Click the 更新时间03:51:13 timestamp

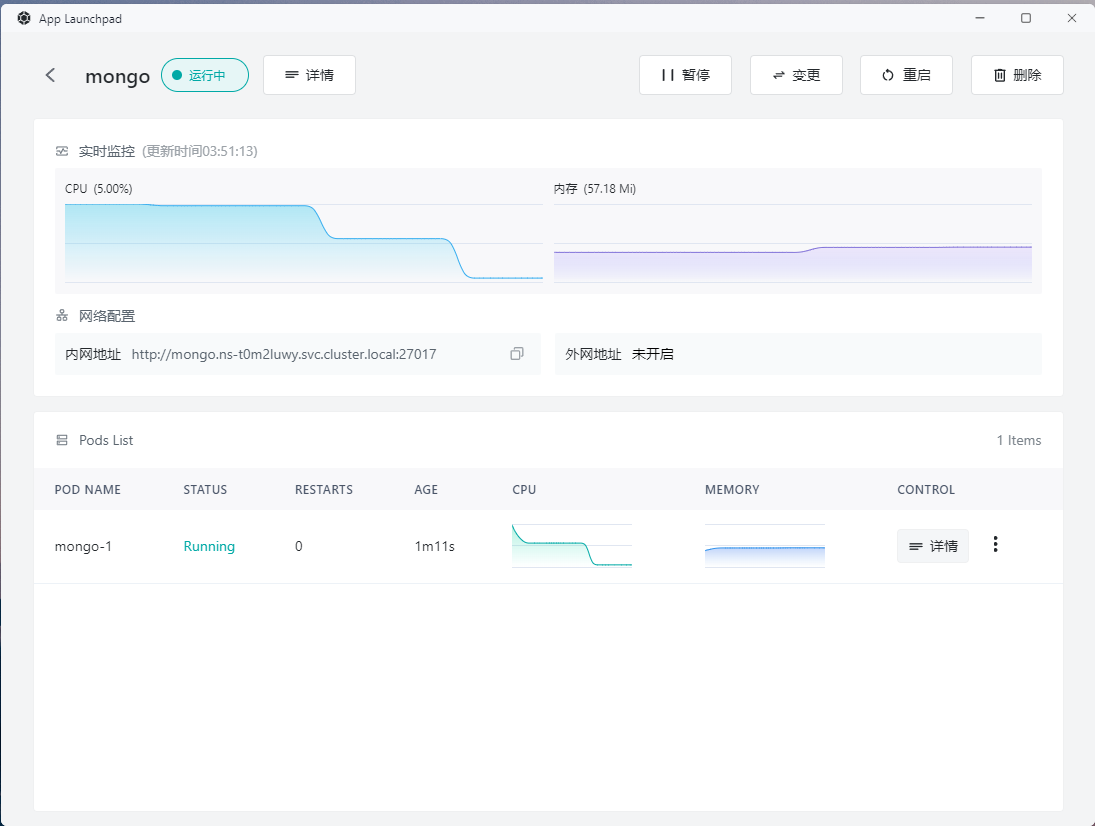pos(200,151)
